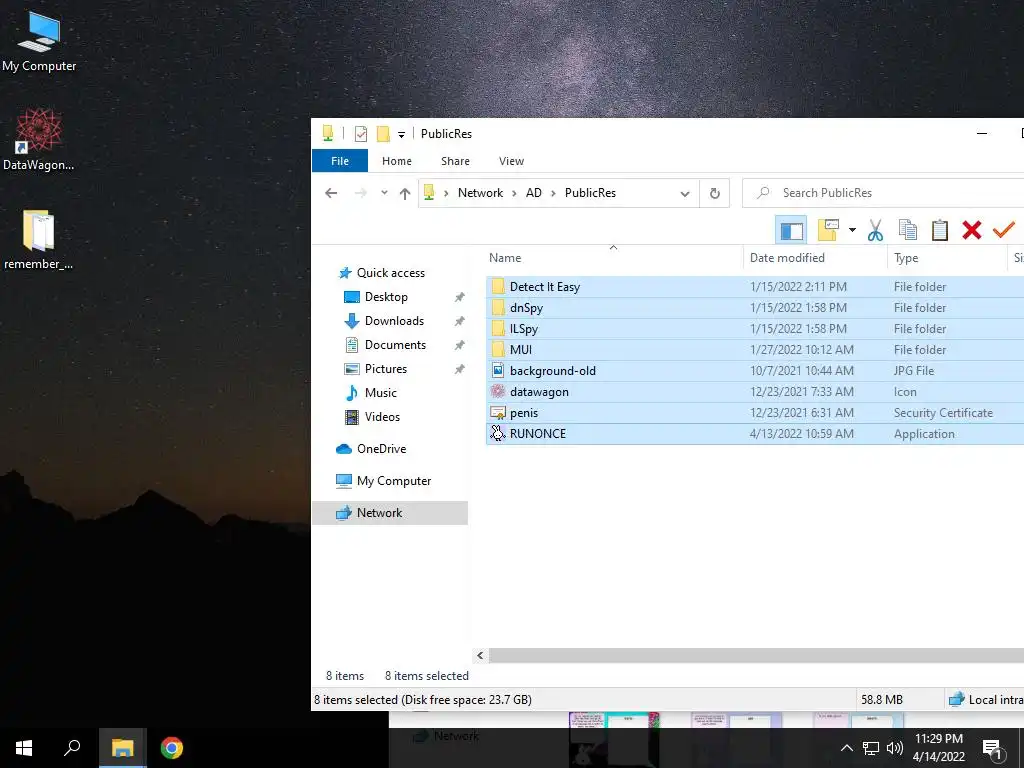Viewport: 1024px width, 768px height.
Task: Select the background-old JPG file
Action: pyautogui.click(x=755, y=371)
